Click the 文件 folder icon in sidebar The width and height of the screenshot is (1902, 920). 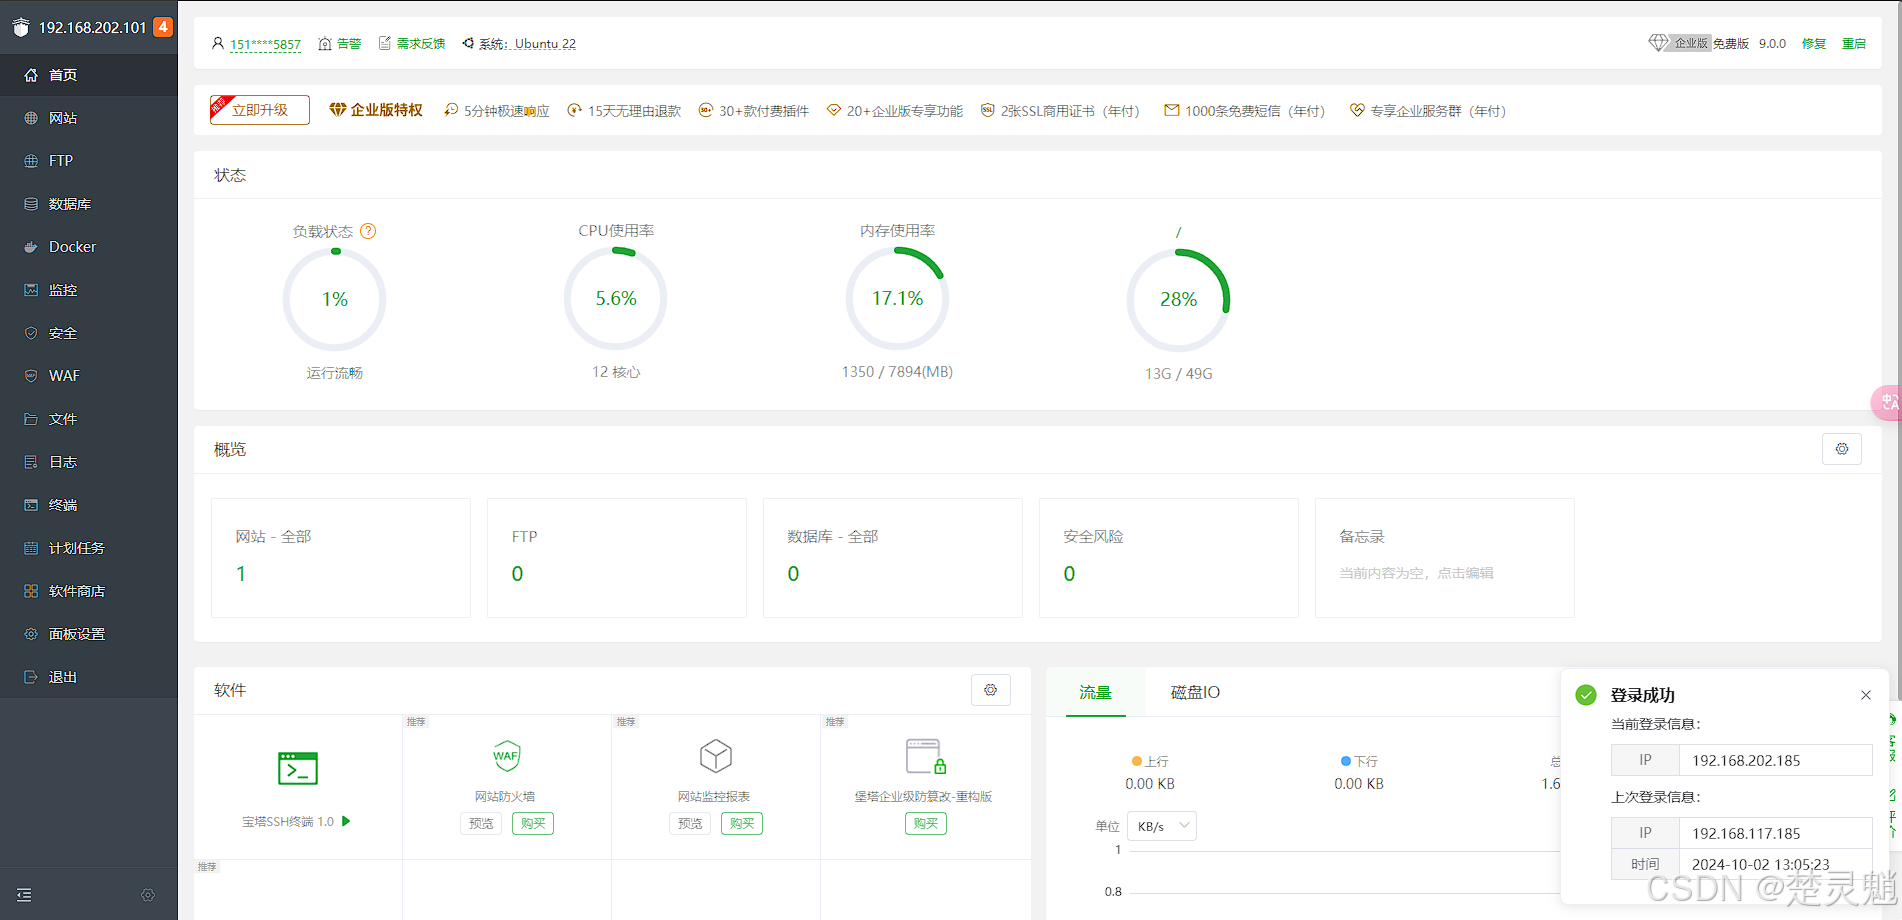(x=31, y=419)
